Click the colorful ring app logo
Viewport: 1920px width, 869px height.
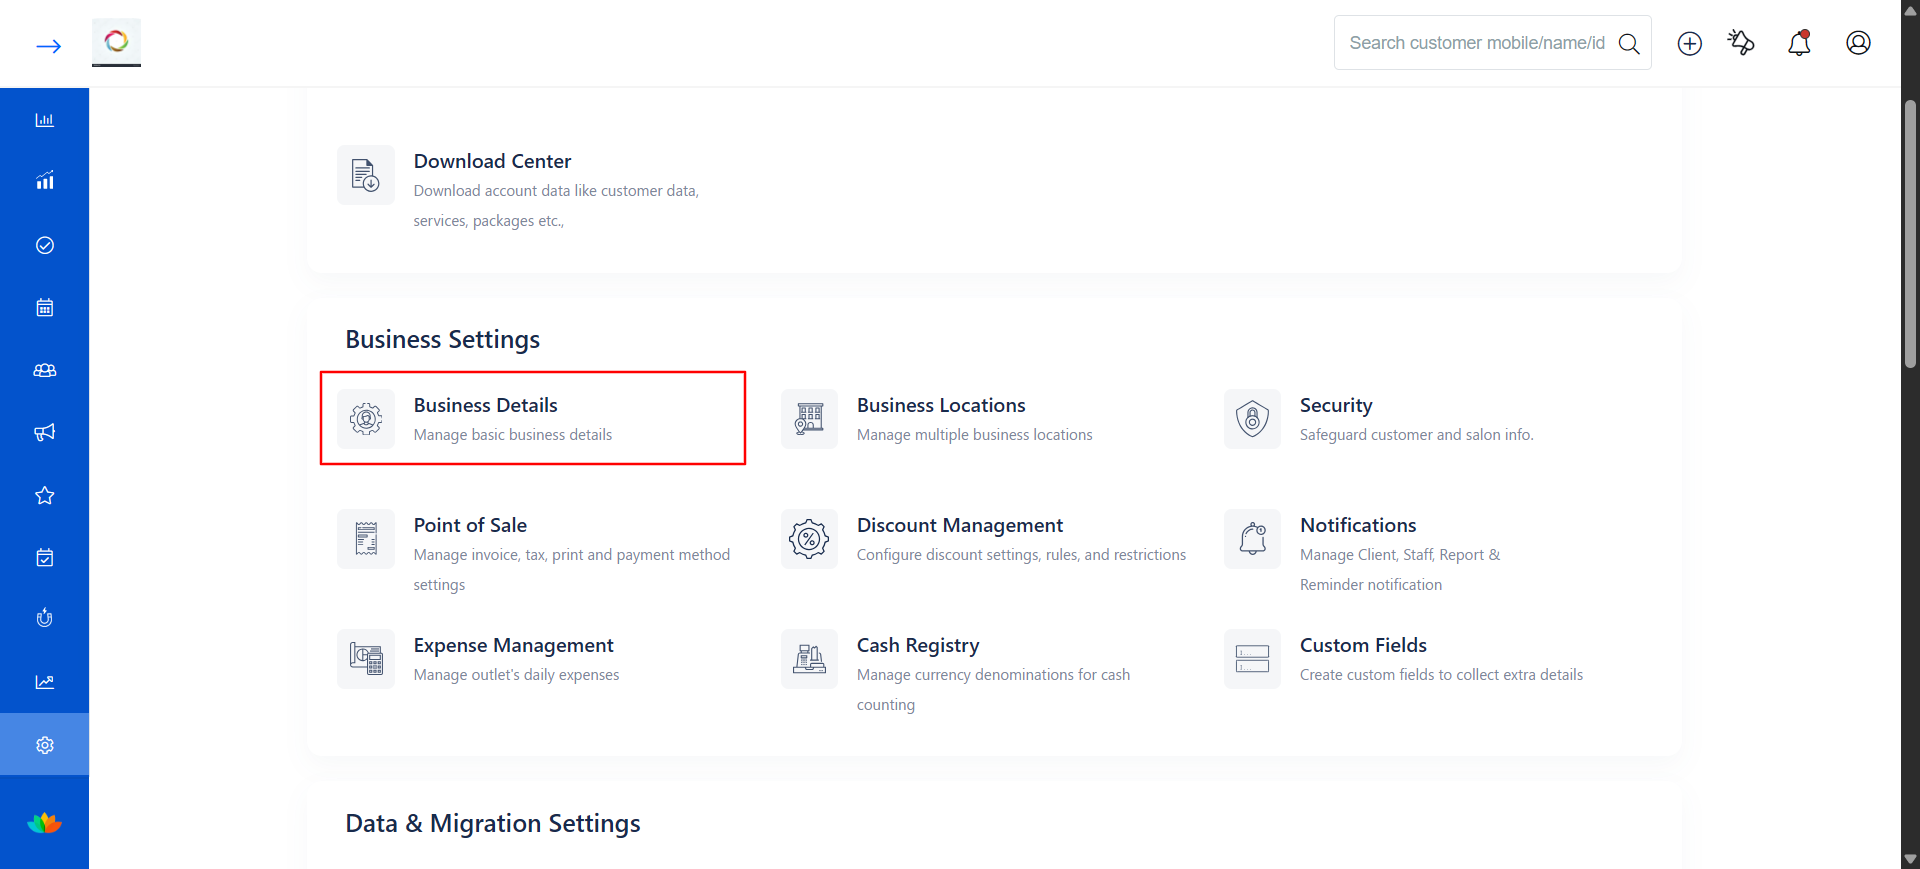[x=116, y=41]
